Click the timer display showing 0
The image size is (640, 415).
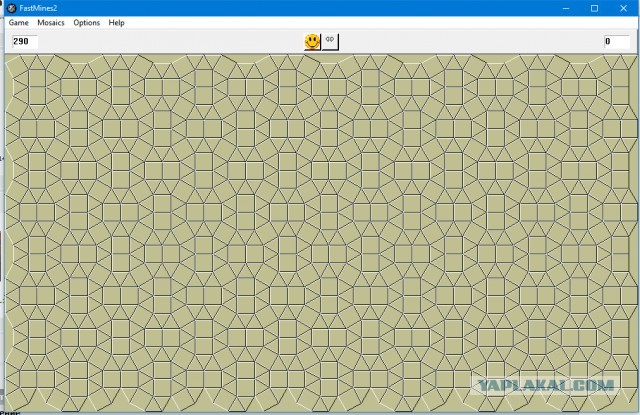(x=617, y=42)
